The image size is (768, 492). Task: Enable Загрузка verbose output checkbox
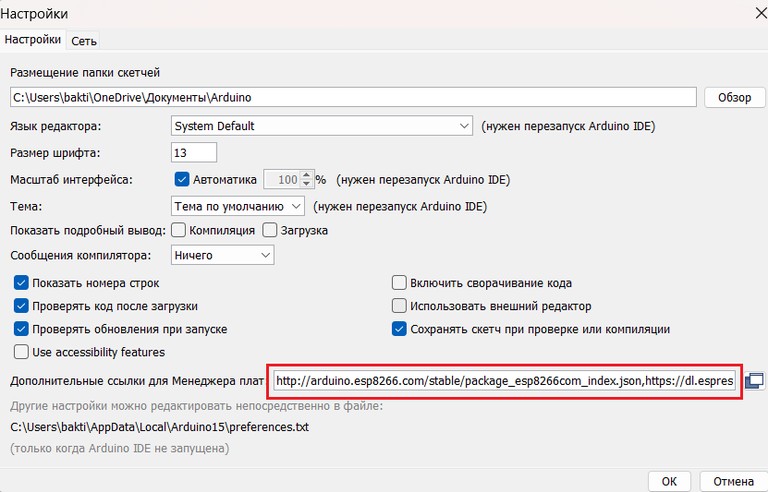[x=269, y=230]
